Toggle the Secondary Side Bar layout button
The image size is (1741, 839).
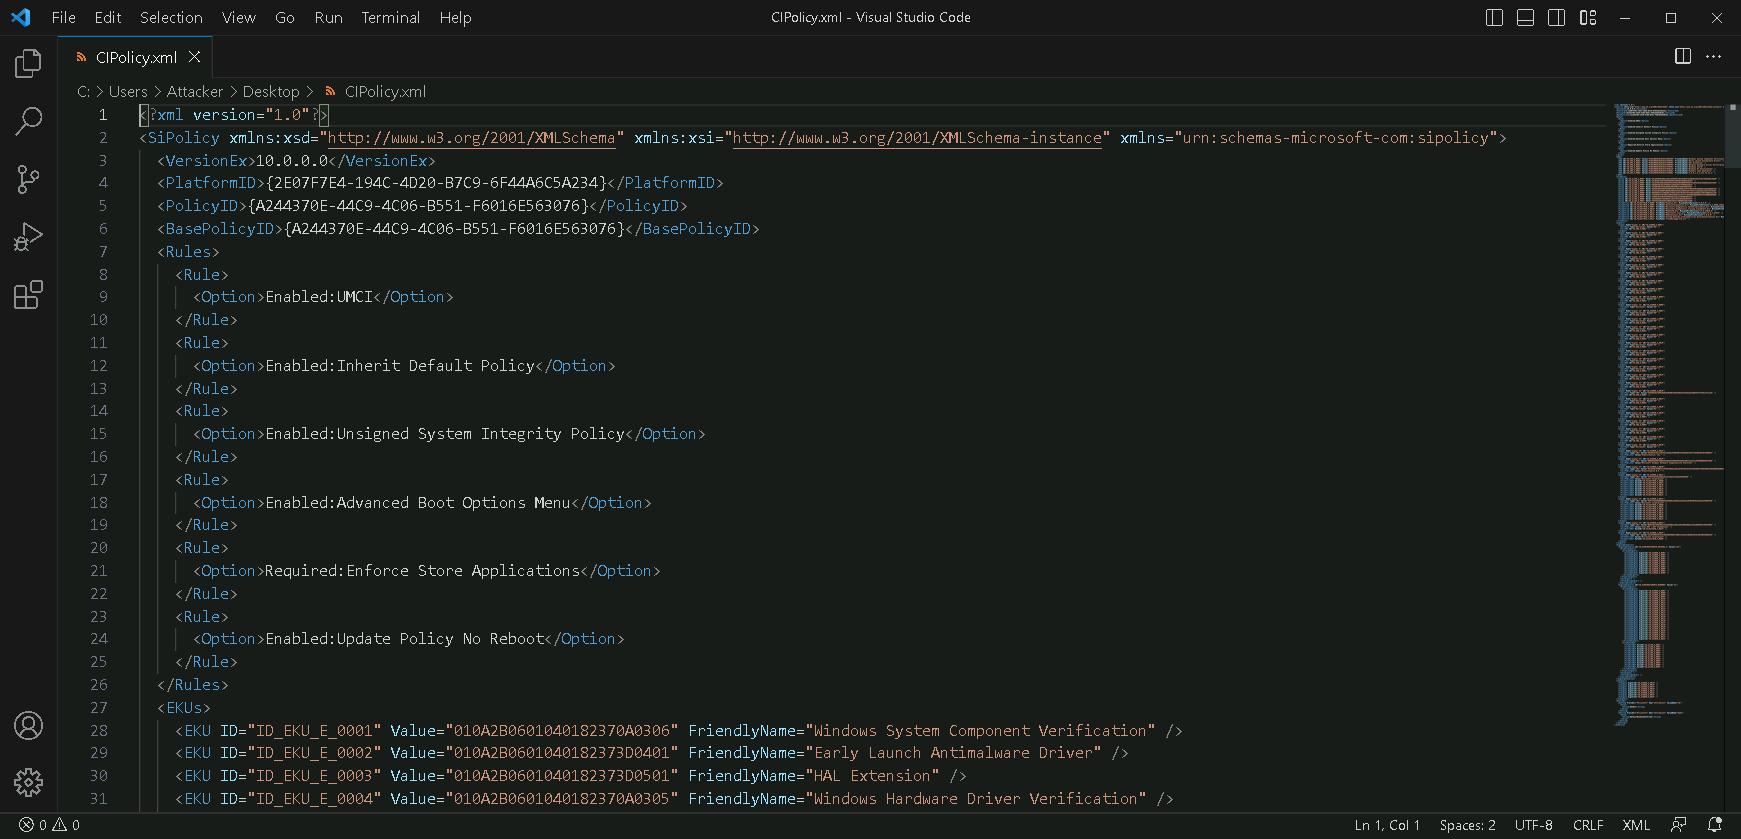[x=1556, y=18]
